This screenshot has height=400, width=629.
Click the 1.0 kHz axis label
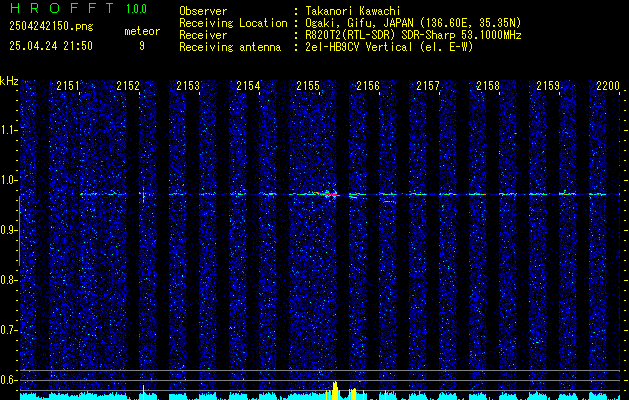[8, 180]
